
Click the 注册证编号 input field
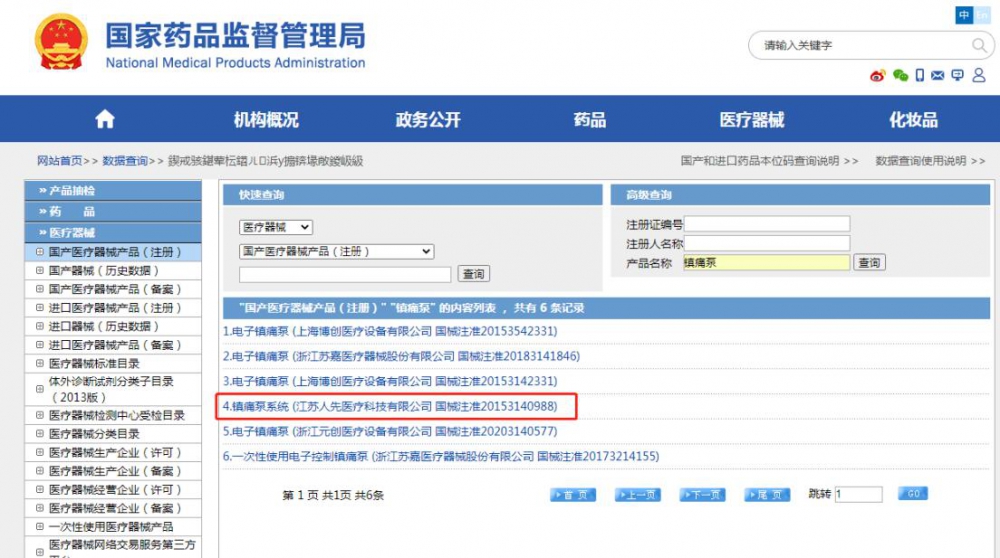[x=766, y=224]
